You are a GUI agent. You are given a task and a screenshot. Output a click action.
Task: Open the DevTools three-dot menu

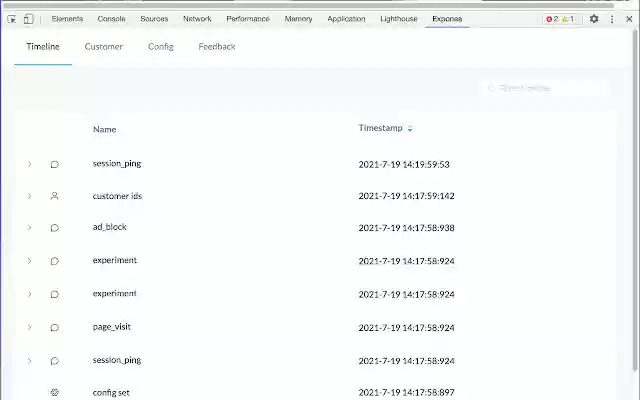tap(611, 19)
